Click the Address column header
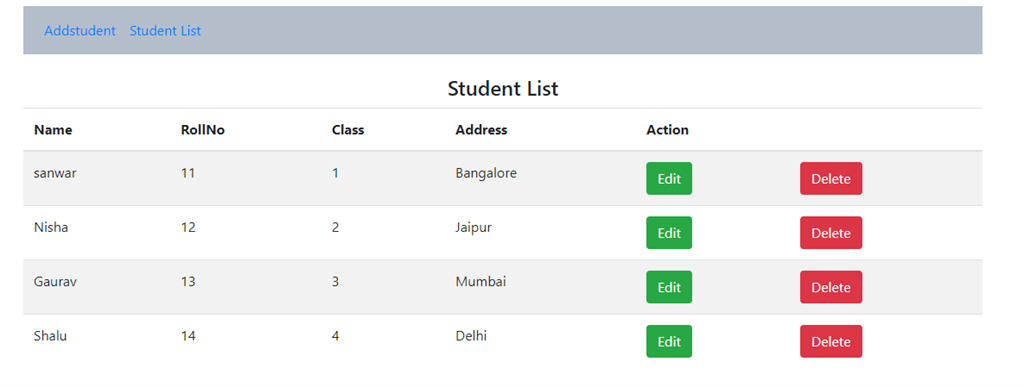Image resolution: width=1024 pixels, height=387 pixels. tap(481, 130)
